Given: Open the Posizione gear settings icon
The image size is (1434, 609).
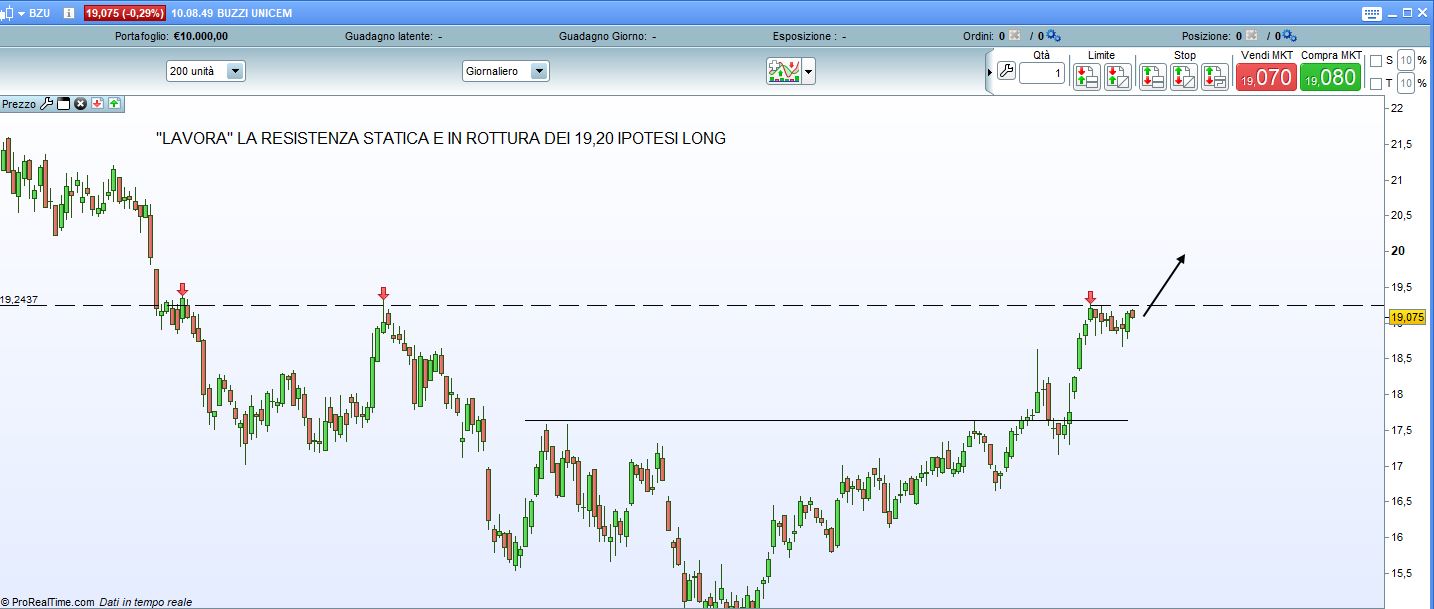Looking at the screenshot, I should [1289, 36].
